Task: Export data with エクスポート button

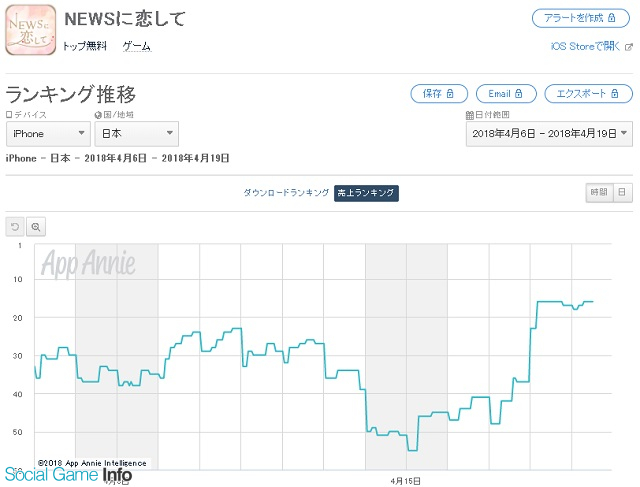Action: pyautogui.click(x=589, y=94)
